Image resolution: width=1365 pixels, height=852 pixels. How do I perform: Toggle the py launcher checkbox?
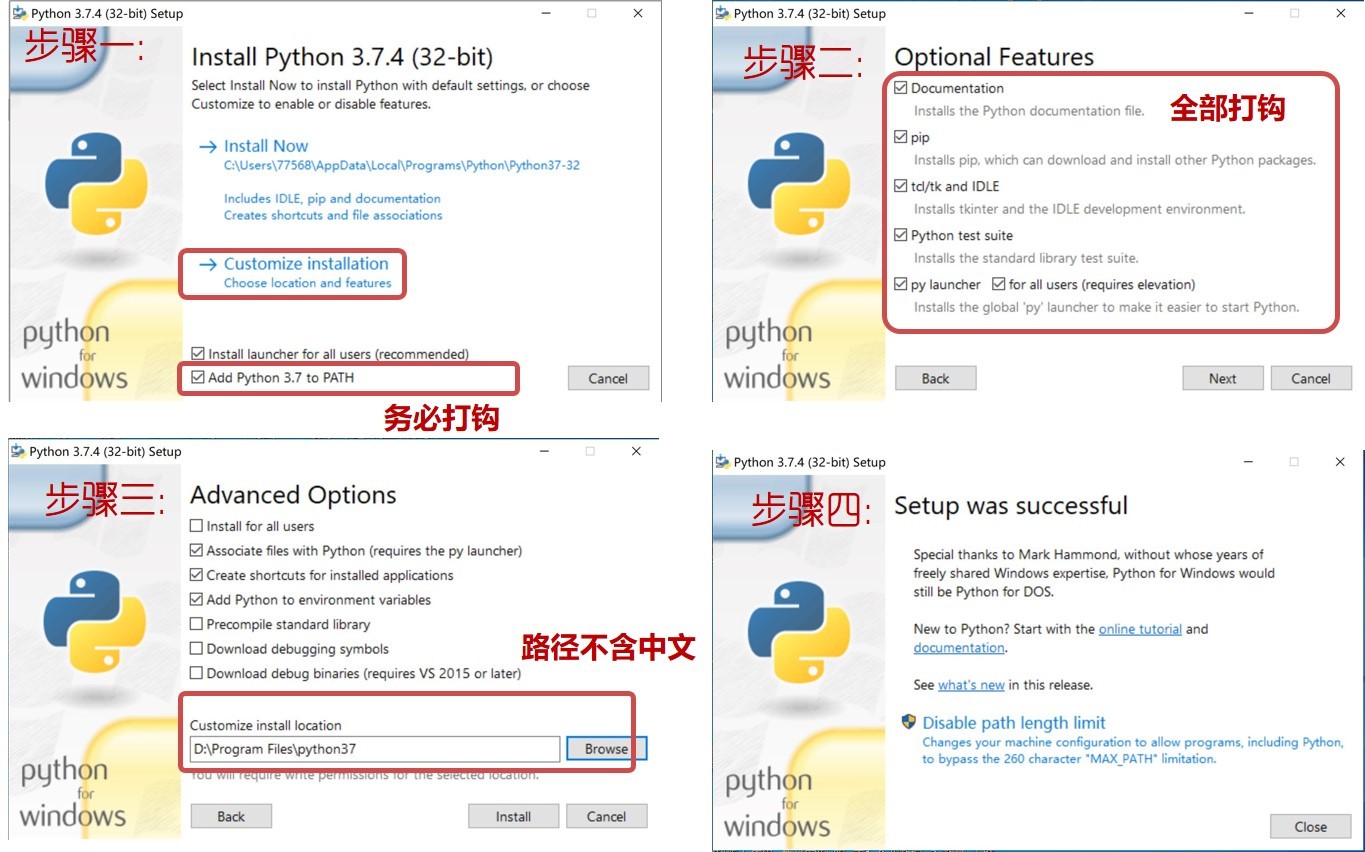(x=901, y=284)
